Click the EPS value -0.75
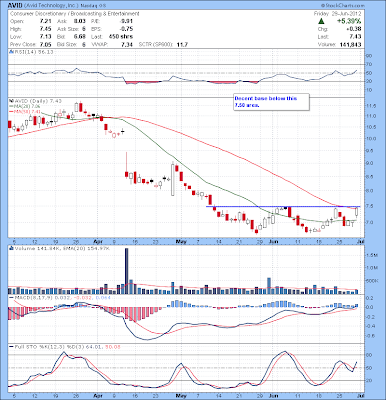Viewport: 386px width, 400px height. click(126, 29)
